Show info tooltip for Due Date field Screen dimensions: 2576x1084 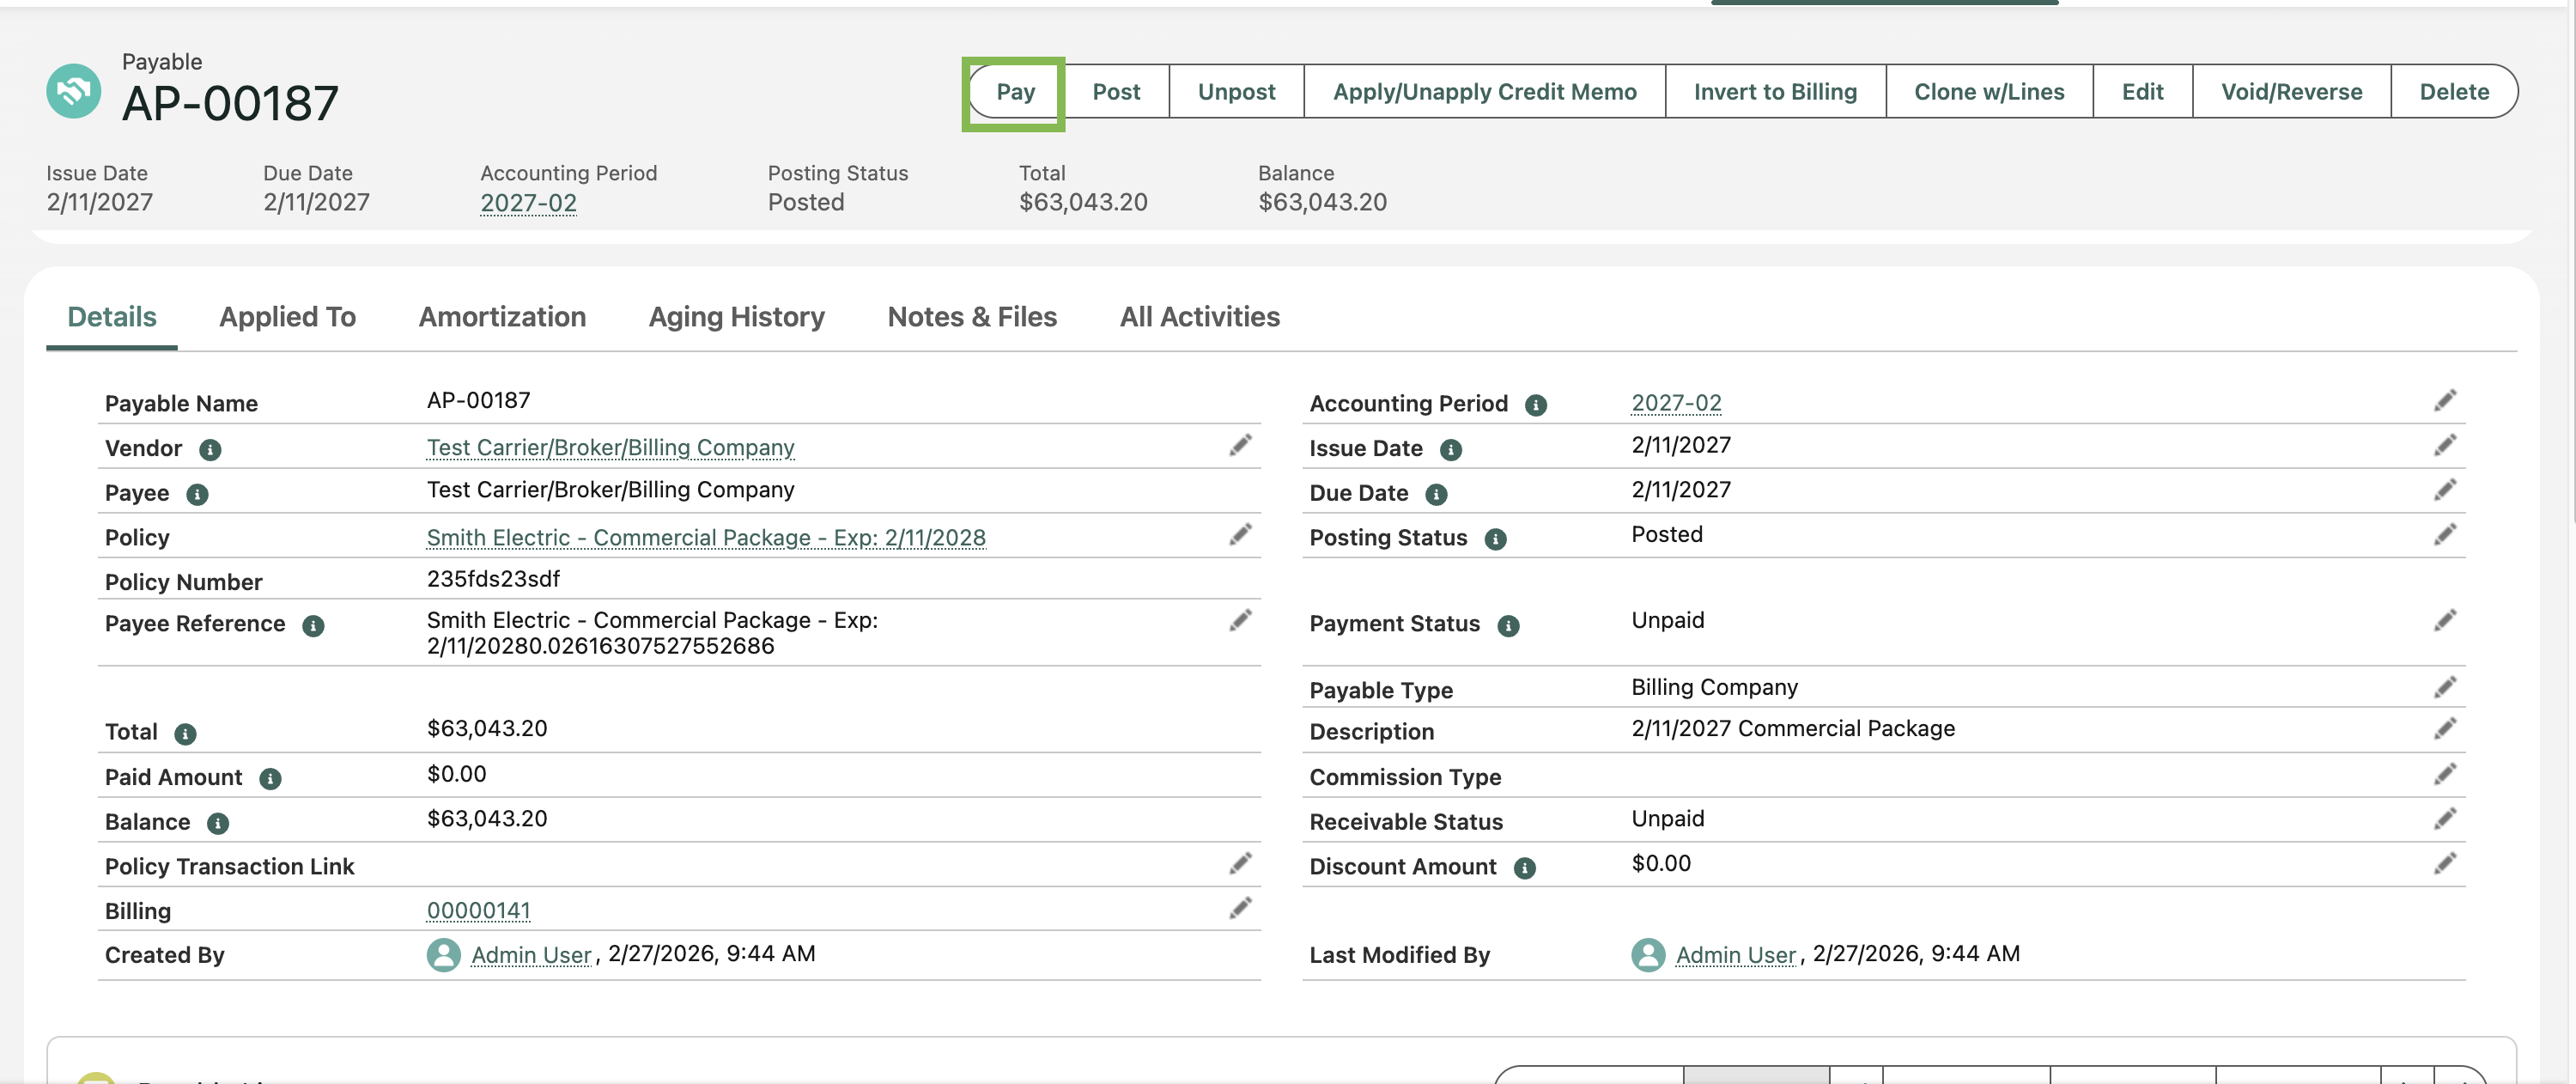click(x=1436, y=495)
